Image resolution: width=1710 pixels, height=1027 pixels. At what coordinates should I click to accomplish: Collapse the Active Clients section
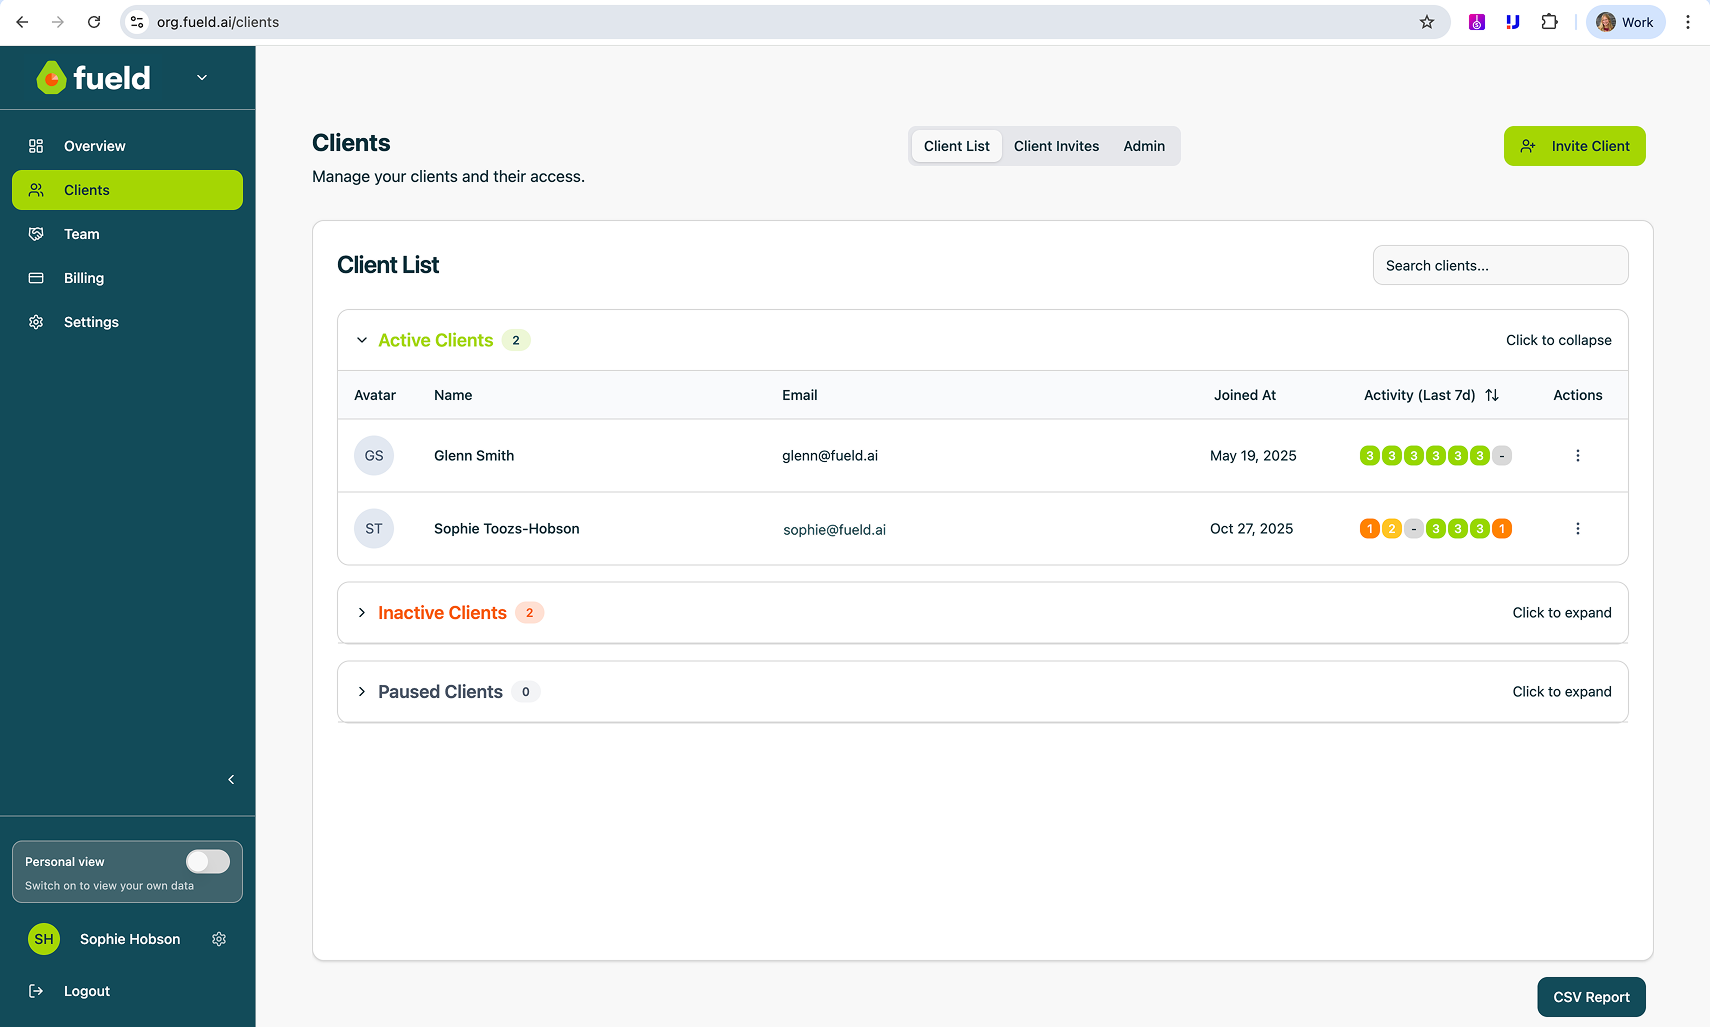(x=362, y=340)
